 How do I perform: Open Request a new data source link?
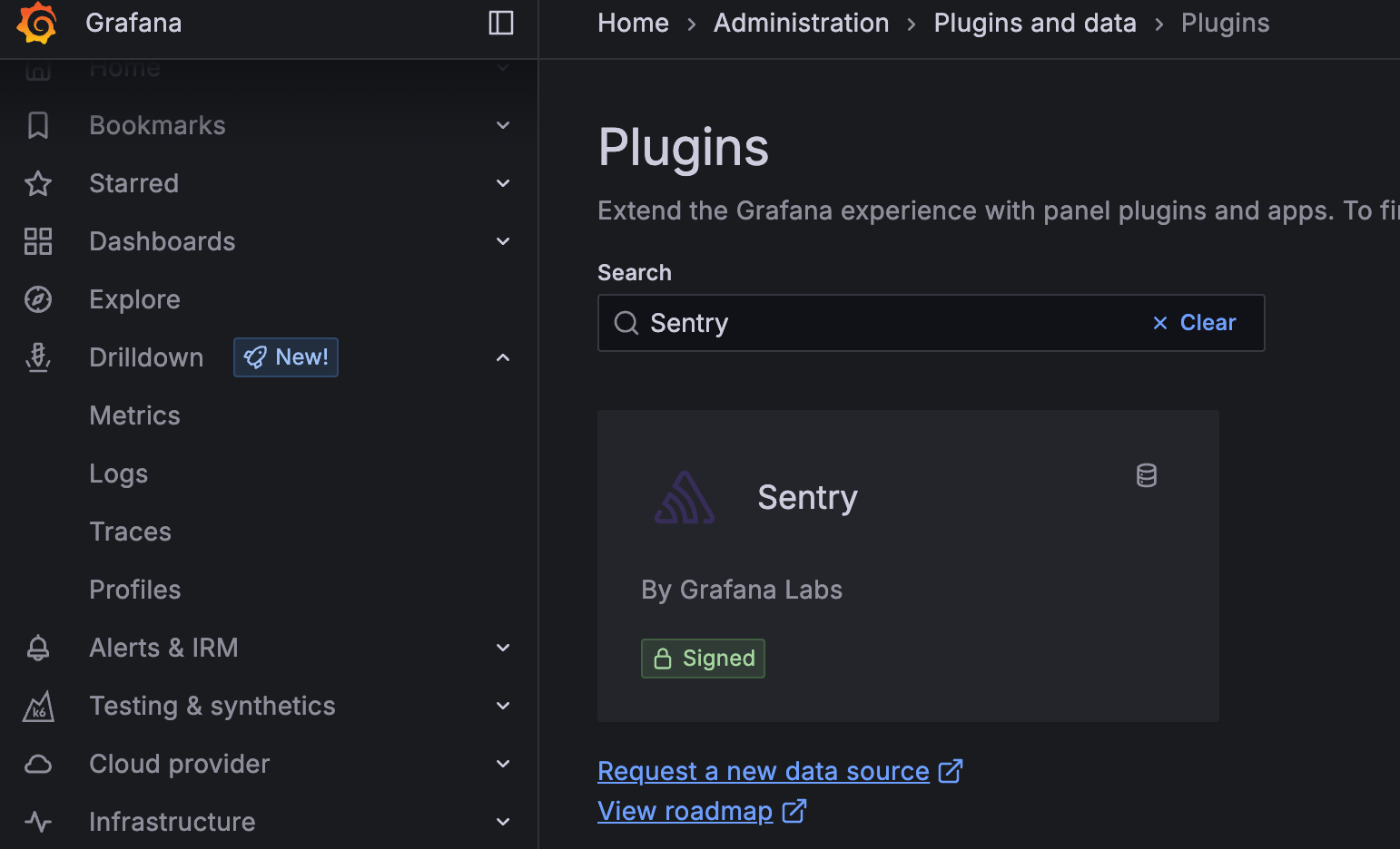click(x=764, y=771)
